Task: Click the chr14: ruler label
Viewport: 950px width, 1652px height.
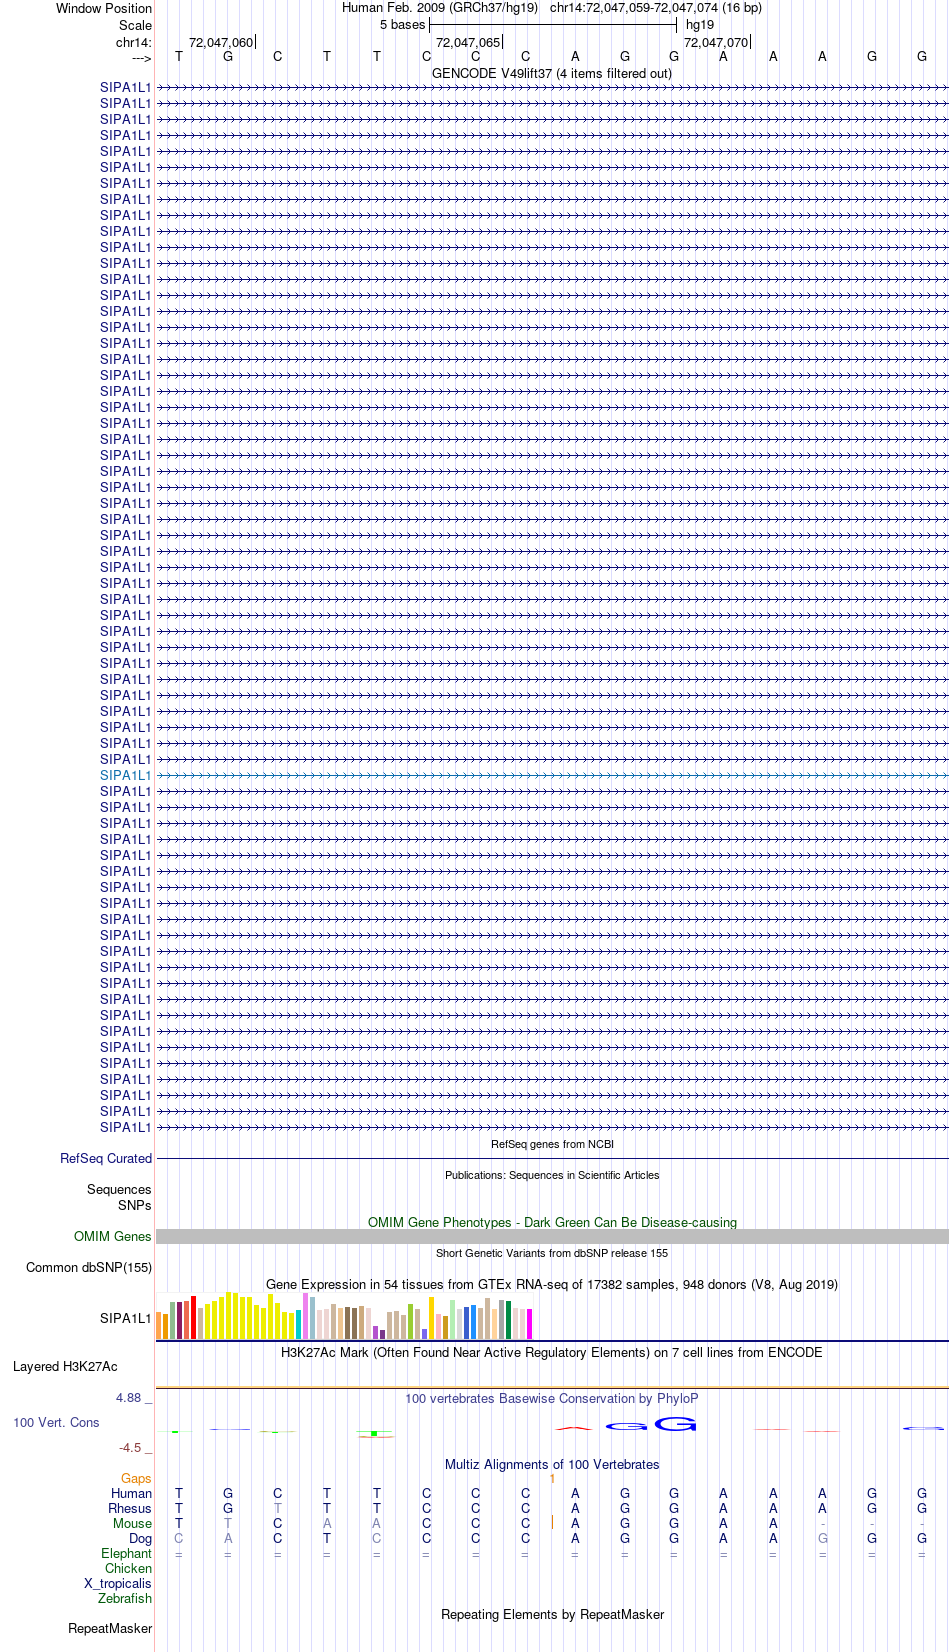Action: [134, 42]
